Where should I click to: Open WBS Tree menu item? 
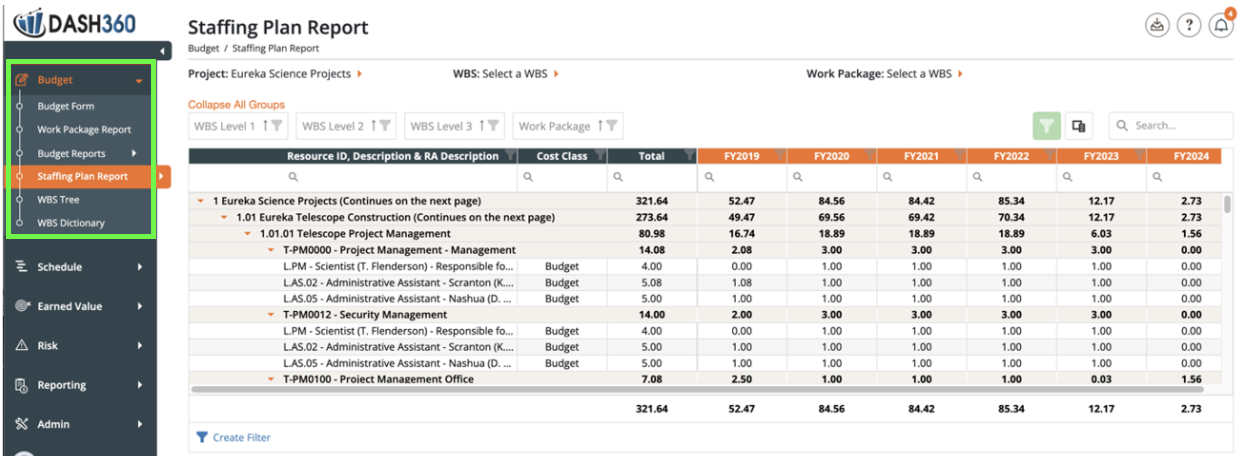click(58, 199)
